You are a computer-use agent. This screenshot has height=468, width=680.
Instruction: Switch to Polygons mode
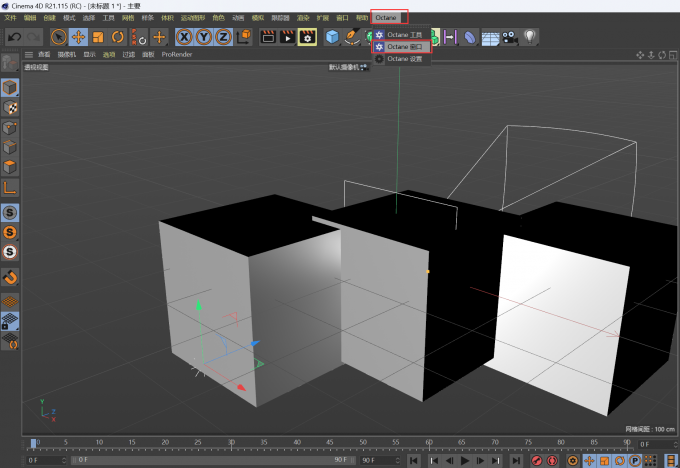click(x=10, y=167)
